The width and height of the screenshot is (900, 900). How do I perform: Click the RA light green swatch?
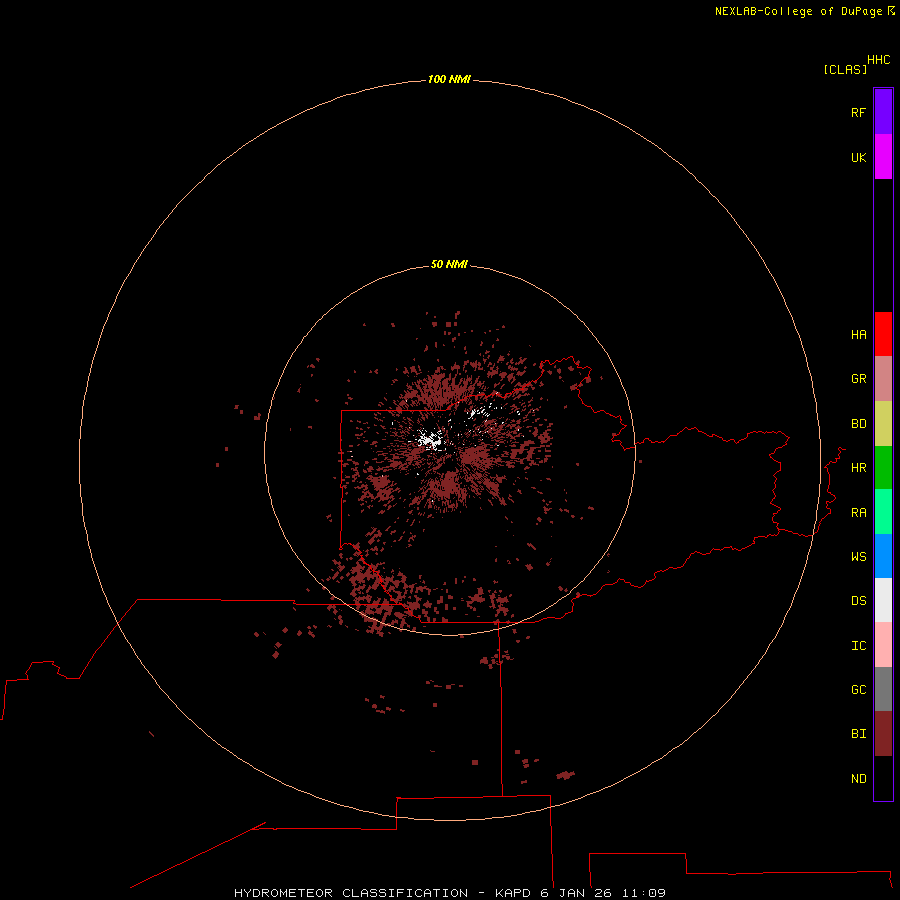coord(883,512)
